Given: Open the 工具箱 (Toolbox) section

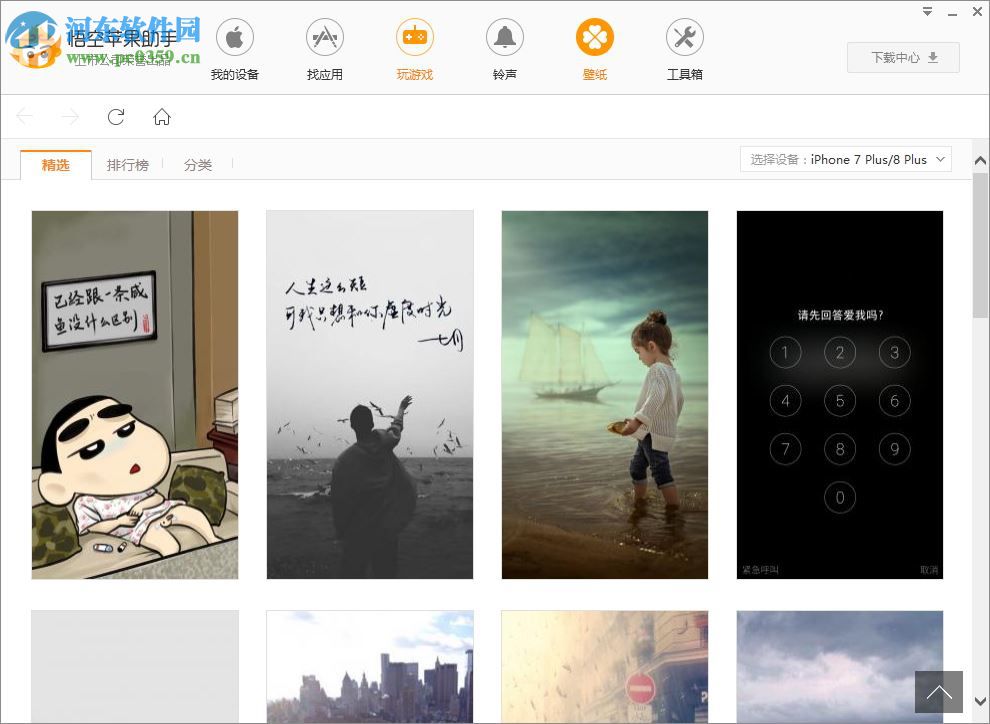Looking at the screenshot, I should [x=684, y=49].
